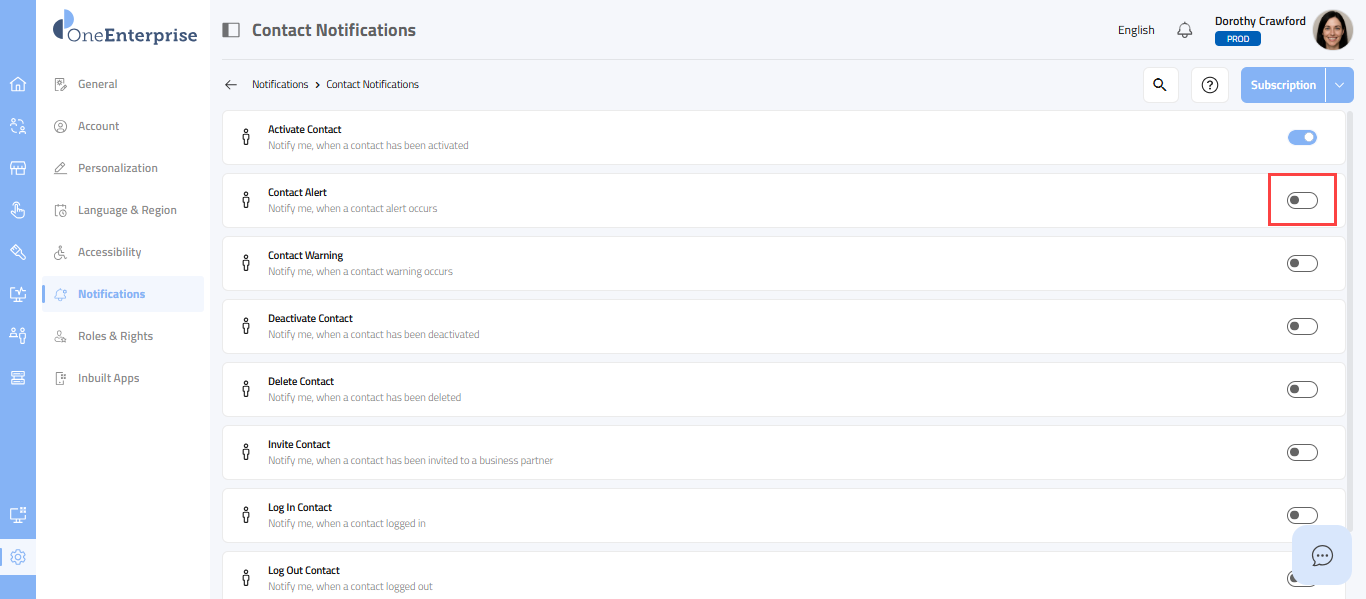1366x599 pixels.
Task: Click the settings gear in left rail
Action: [x=17, y=557]
